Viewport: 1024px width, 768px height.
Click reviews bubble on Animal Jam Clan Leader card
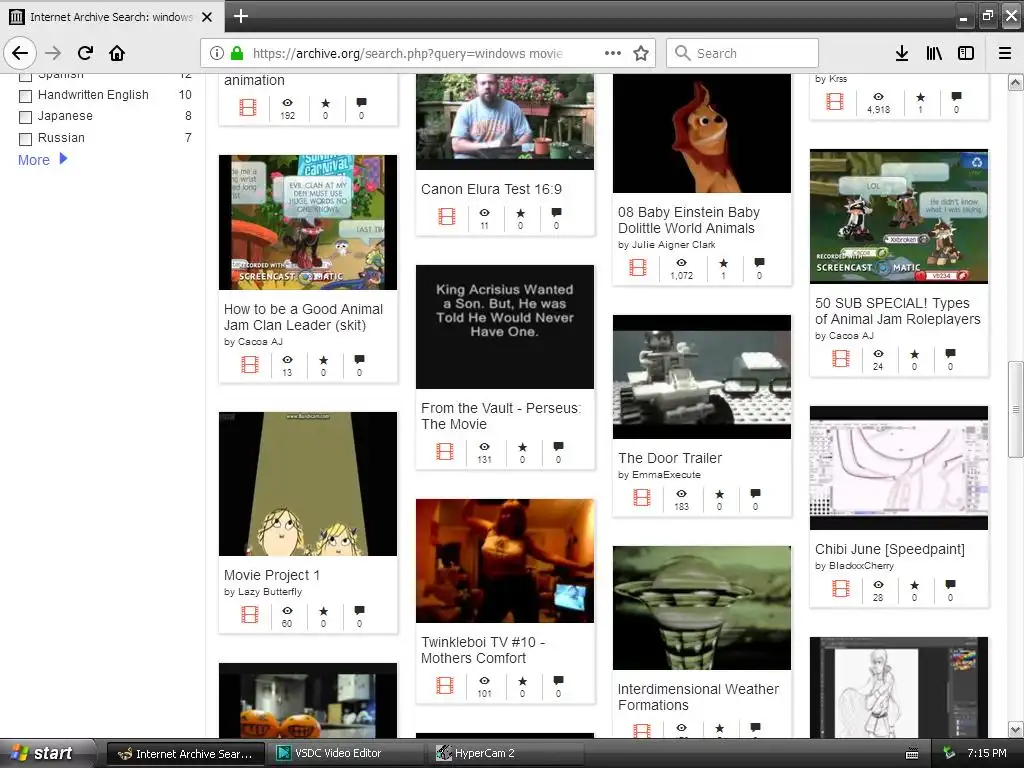(x=359, y=360)
